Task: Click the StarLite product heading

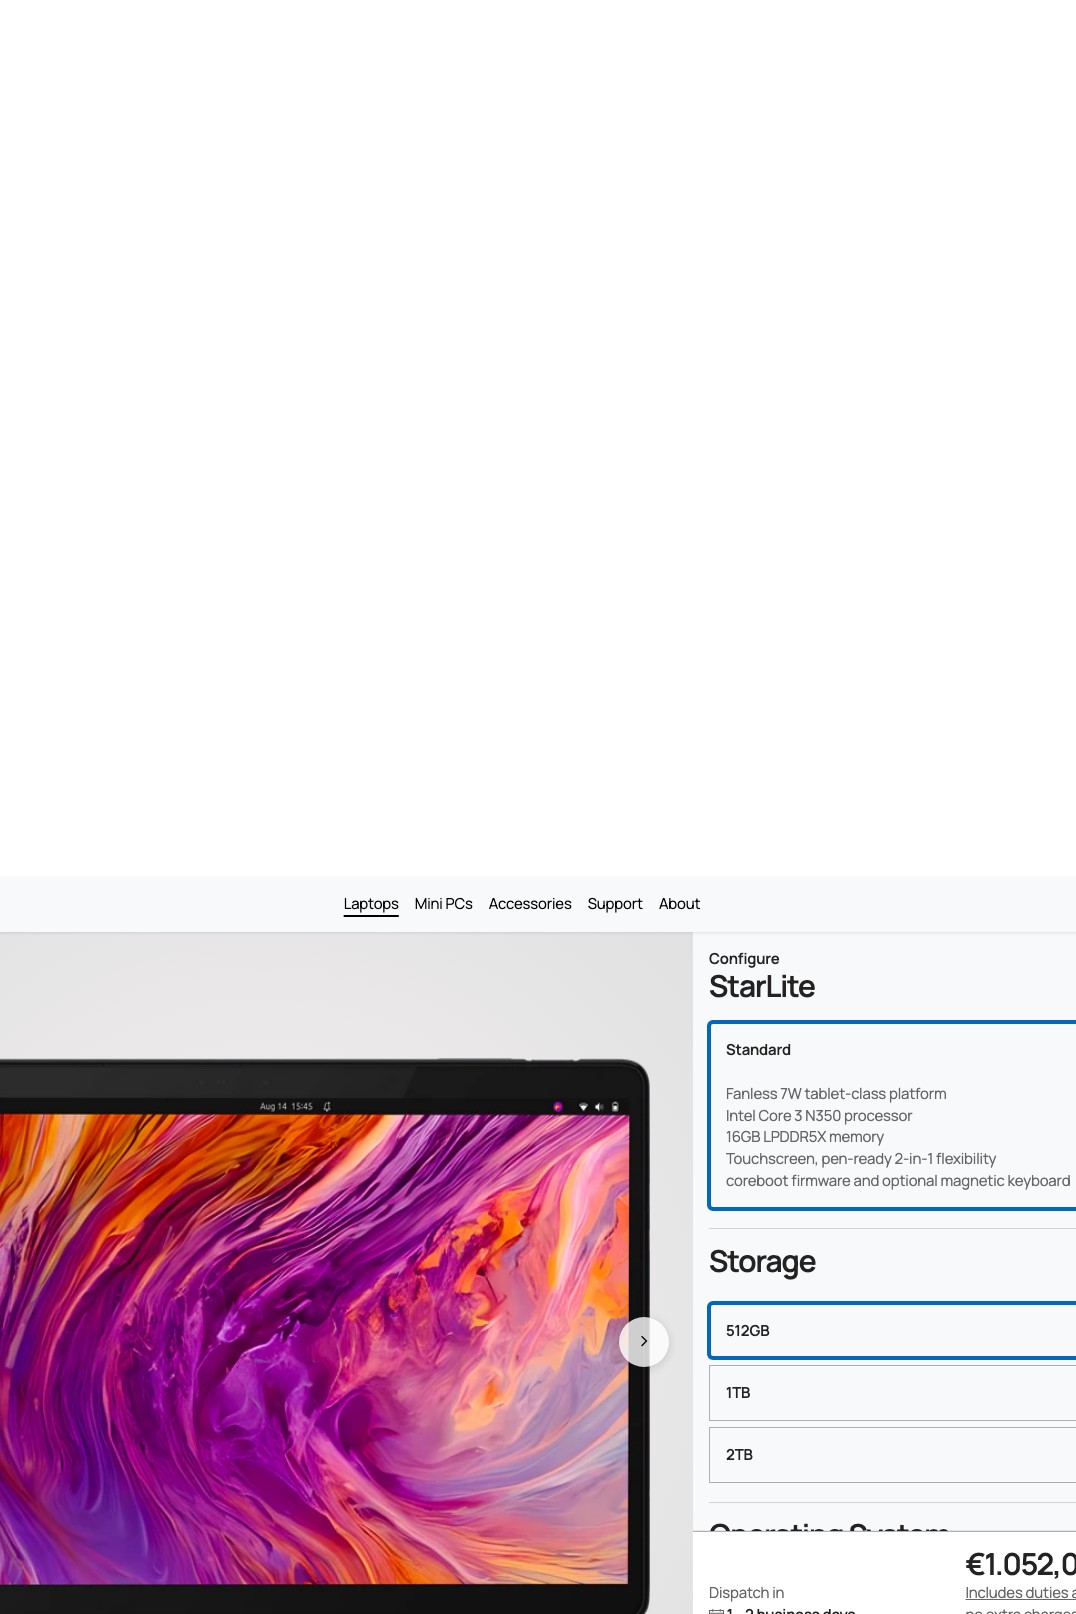Action: [762, 986]
